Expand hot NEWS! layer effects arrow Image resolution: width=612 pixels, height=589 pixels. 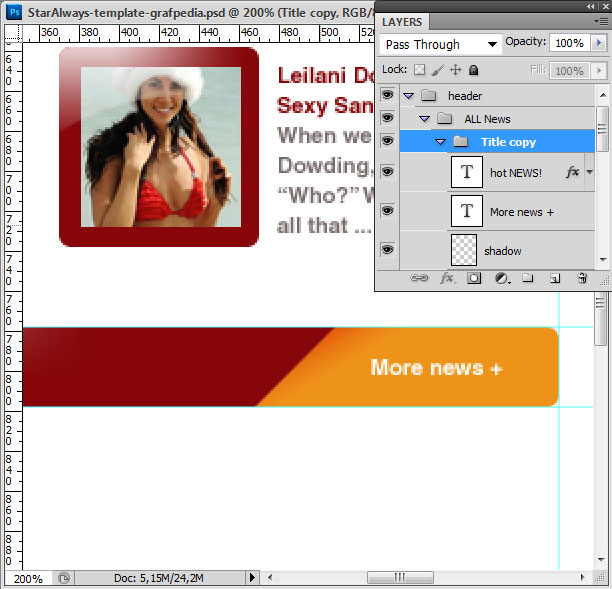point(589,172)
